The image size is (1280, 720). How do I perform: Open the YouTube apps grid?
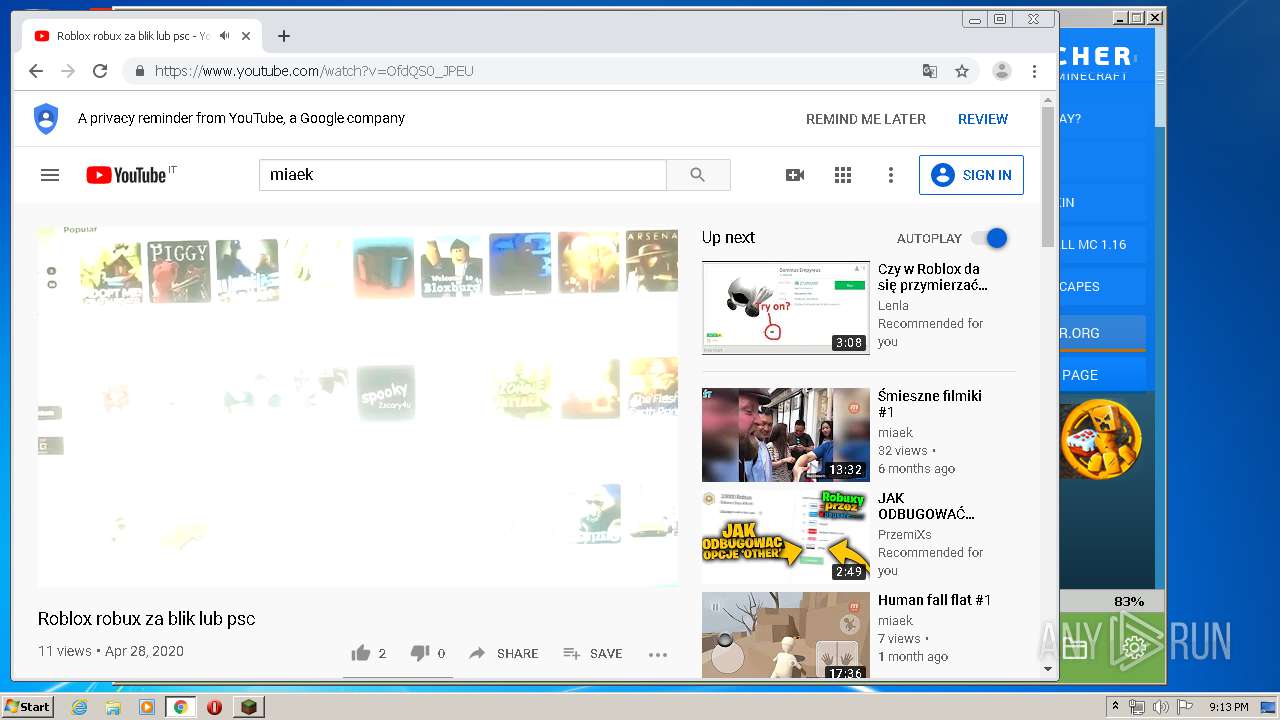click(843, 175)
